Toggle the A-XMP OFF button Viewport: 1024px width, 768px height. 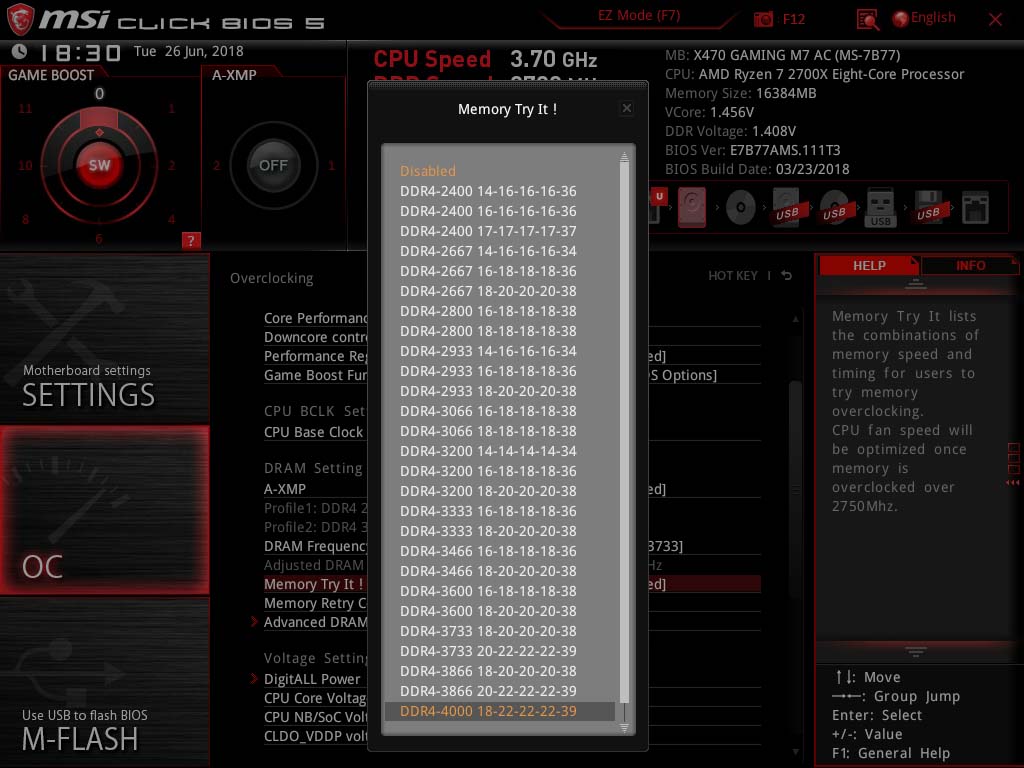273,165
